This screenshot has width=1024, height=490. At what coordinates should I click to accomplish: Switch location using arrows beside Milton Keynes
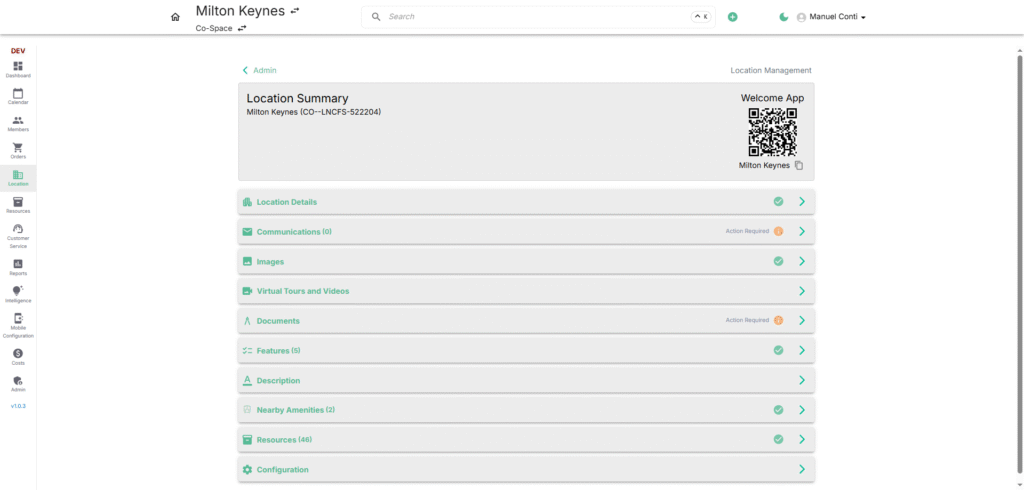tap(294, 11)
